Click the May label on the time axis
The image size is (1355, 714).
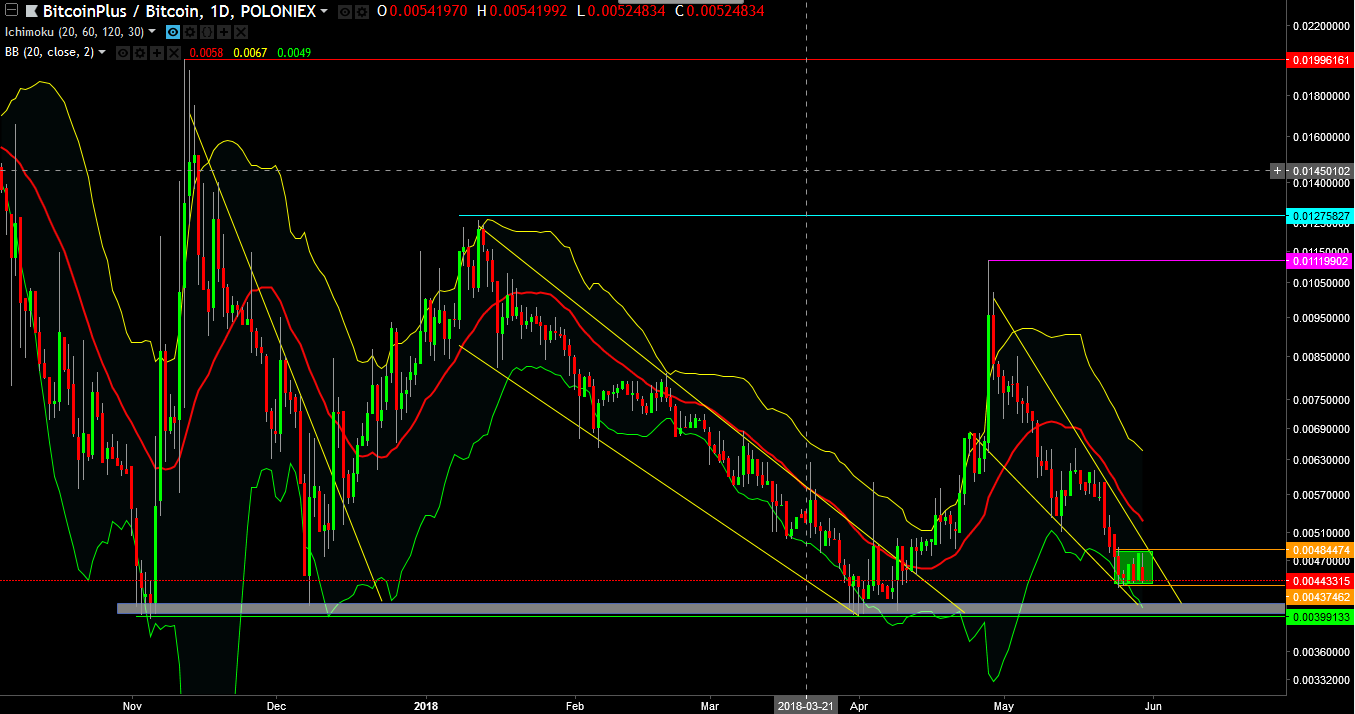1004,705
